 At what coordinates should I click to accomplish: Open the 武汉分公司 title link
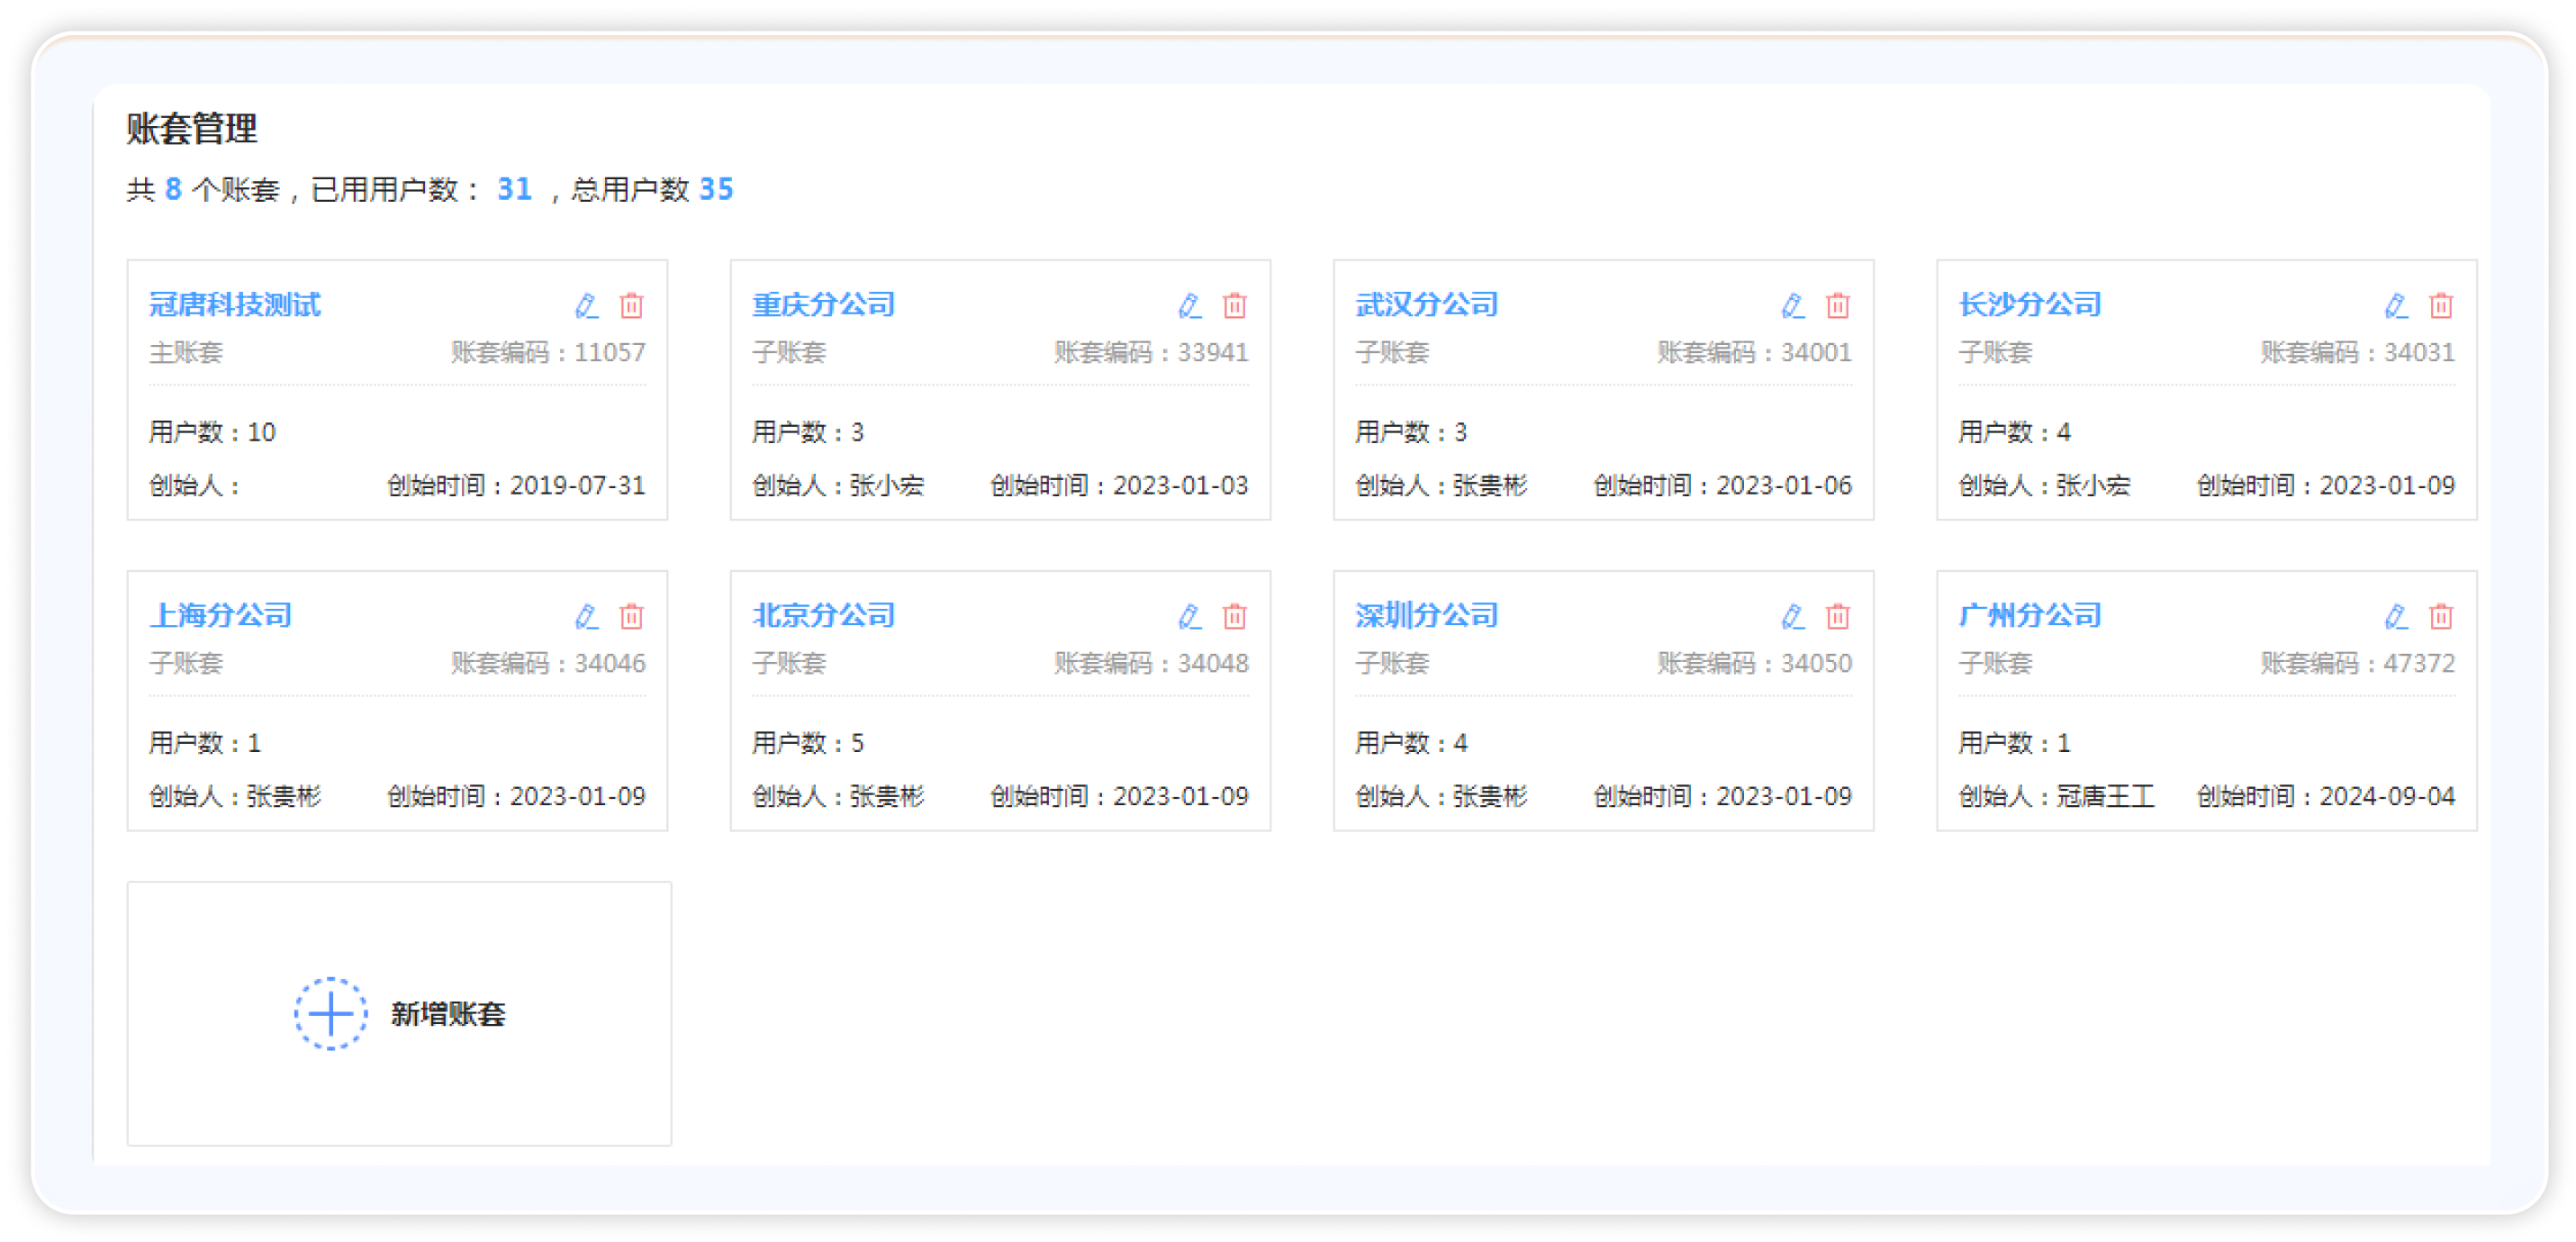1426,304
